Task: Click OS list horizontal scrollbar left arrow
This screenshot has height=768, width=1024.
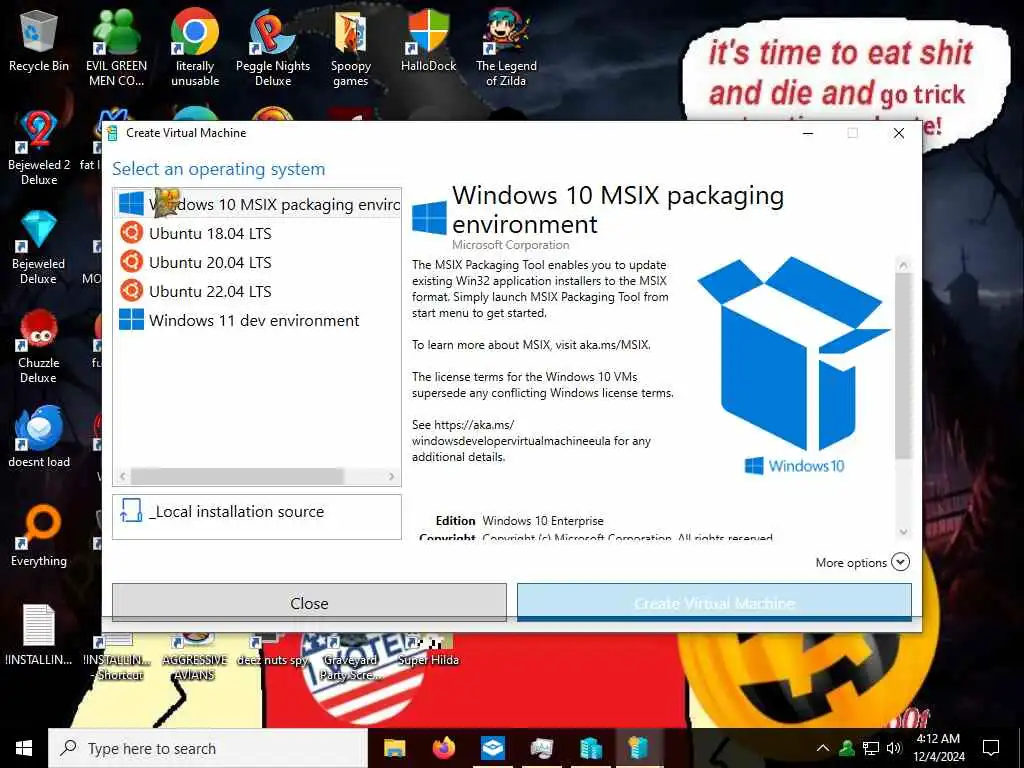Action: [122, 477]
